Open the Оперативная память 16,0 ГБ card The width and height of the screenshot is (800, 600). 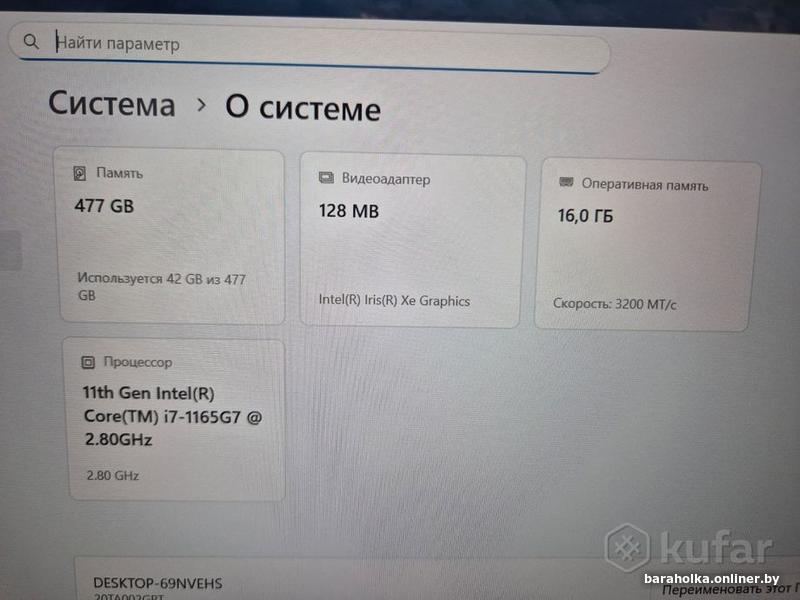point(645,245)
